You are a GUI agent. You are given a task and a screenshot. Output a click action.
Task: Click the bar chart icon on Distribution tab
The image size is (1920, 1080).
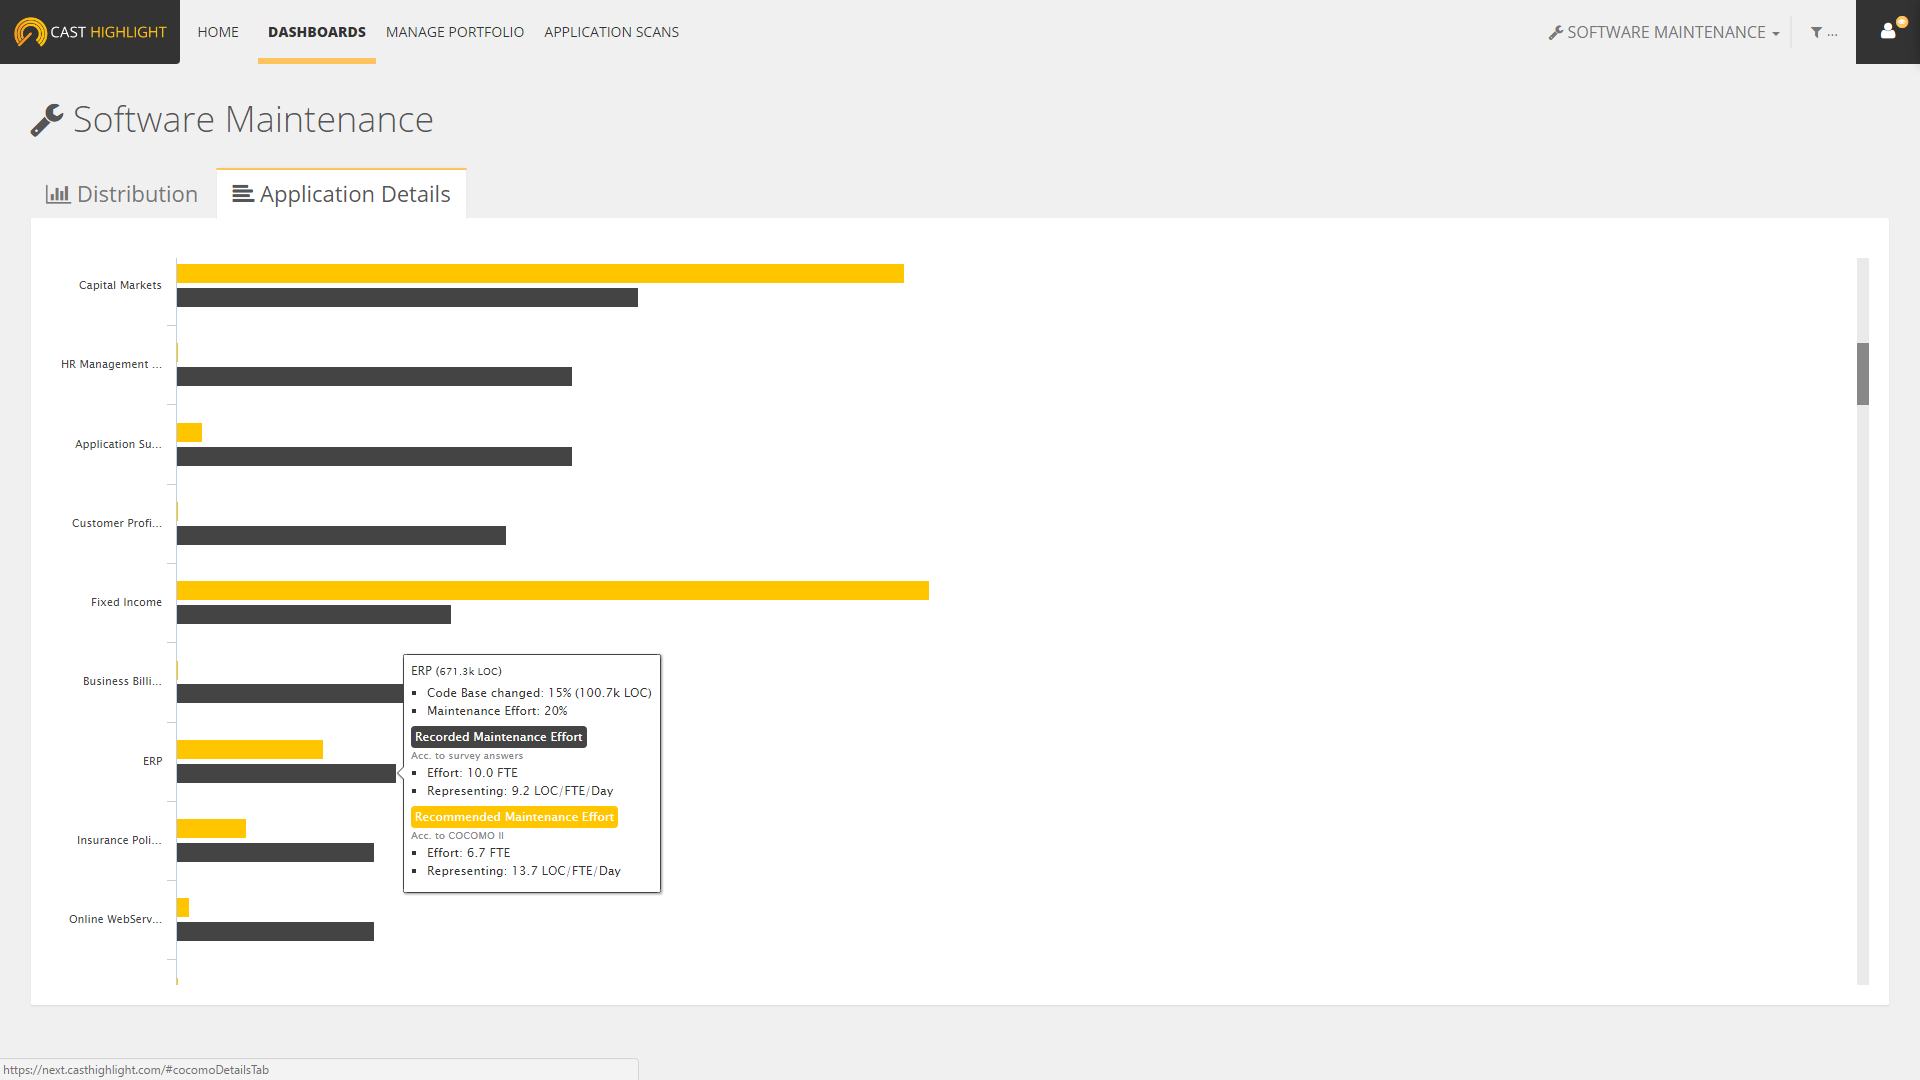pos(58,194)
